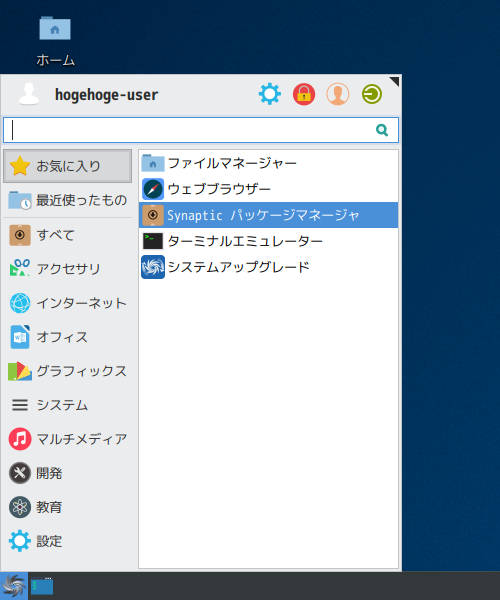Click the menu search input field
The width and height of the screenshot is (500, 600).
201,130
